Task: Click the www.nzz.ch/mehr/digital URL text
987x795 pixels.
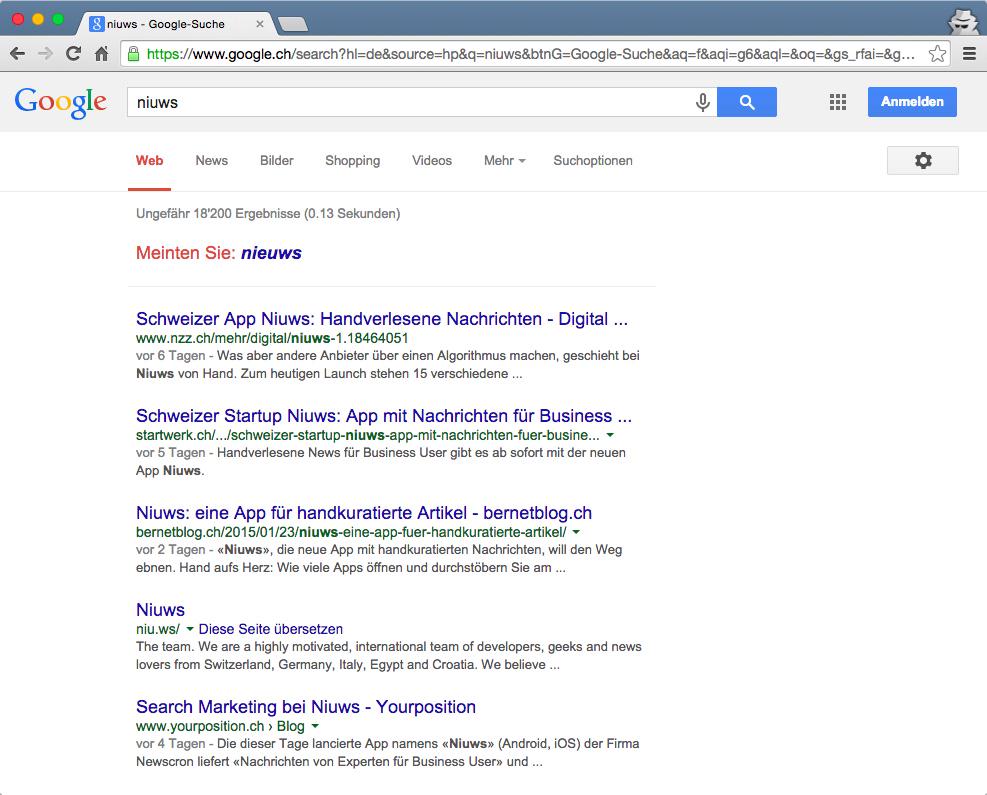Action: [x=272, y=338]
